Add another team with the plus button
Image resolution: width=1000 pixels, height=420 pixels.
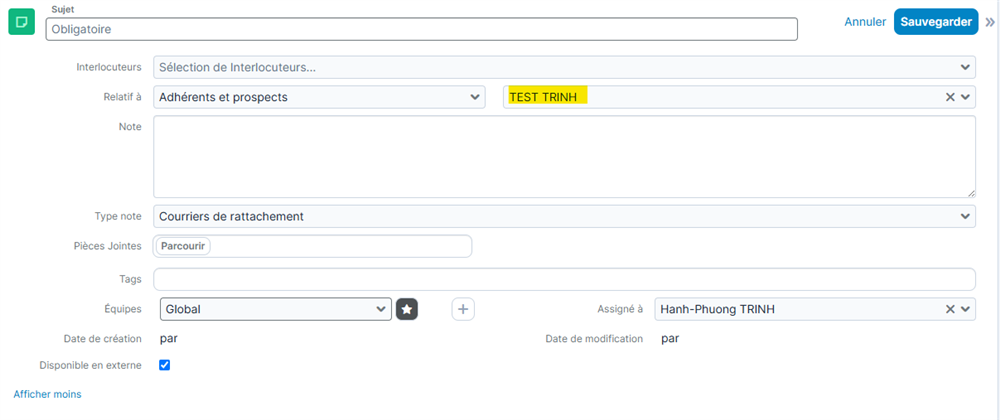click(x=464, y=309)
